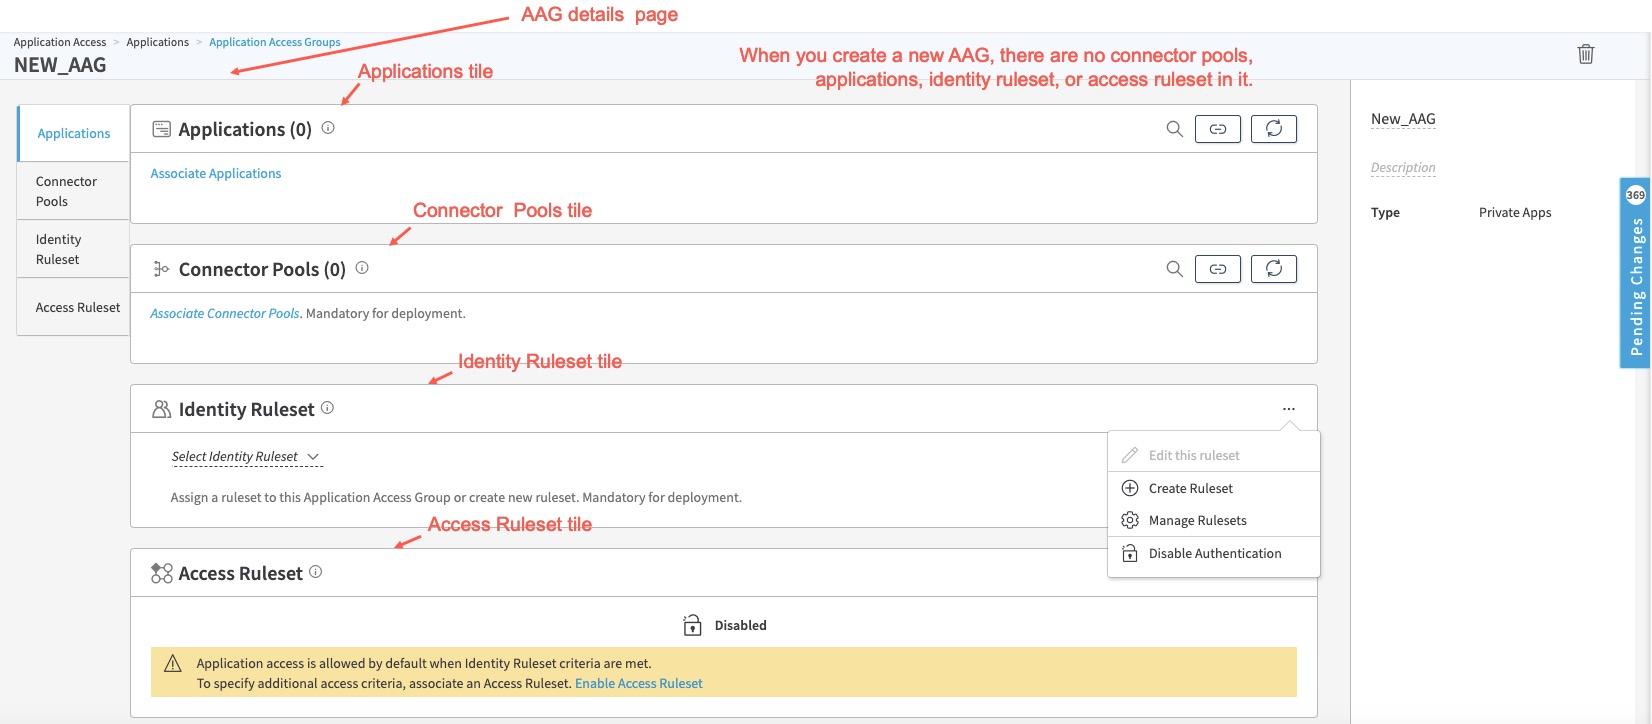Click the Enable Access Ruleset link
This screenshot has width=1652, height=724.
point(638,684)
